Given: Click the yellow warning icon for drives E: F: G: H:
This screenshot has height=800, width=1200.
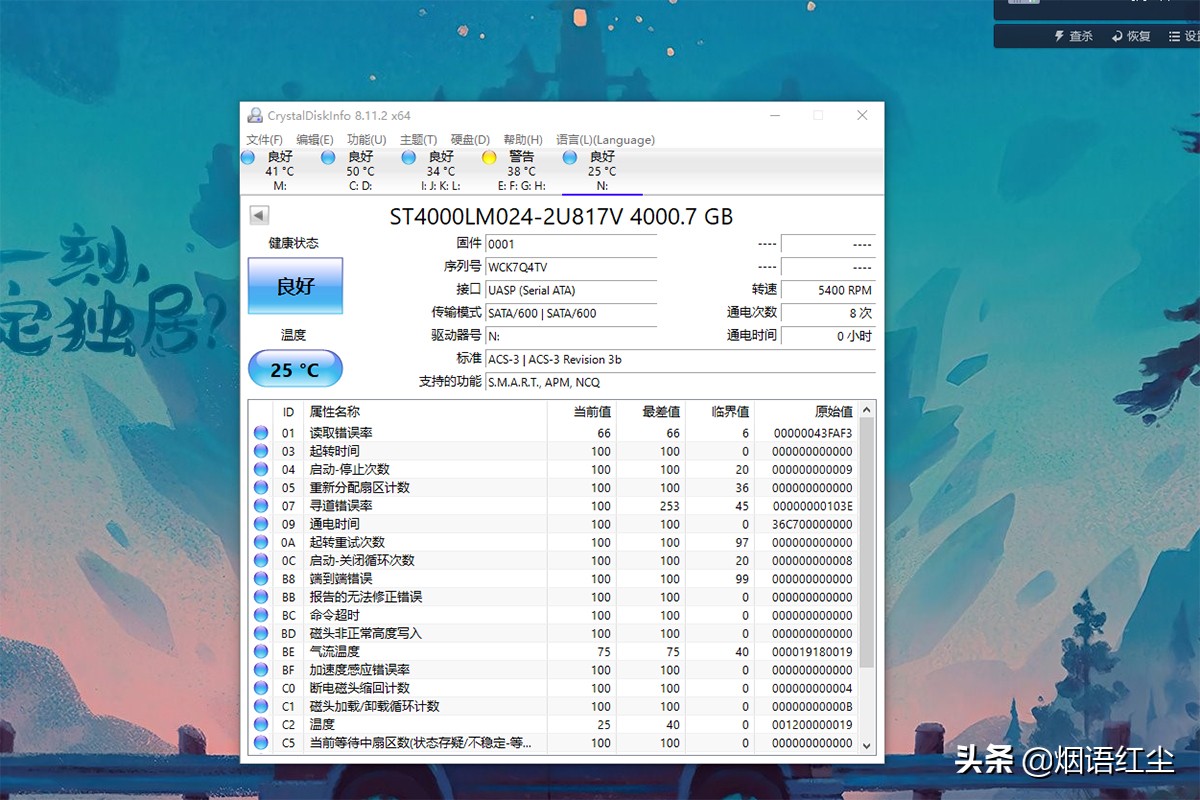Looking at the screenshot, I should 490,157.
